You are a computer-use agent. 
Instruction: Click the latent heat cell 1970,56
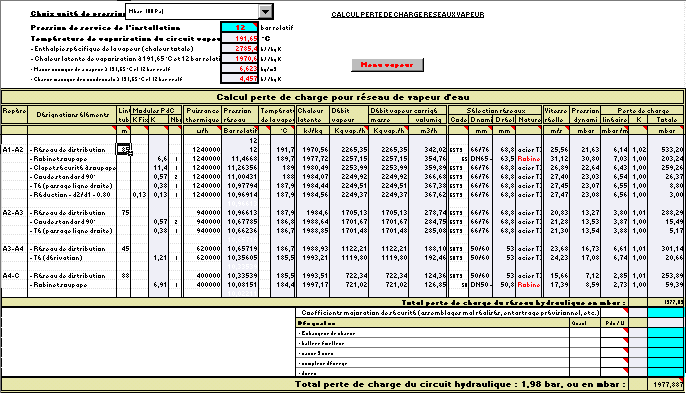[312, 150]
